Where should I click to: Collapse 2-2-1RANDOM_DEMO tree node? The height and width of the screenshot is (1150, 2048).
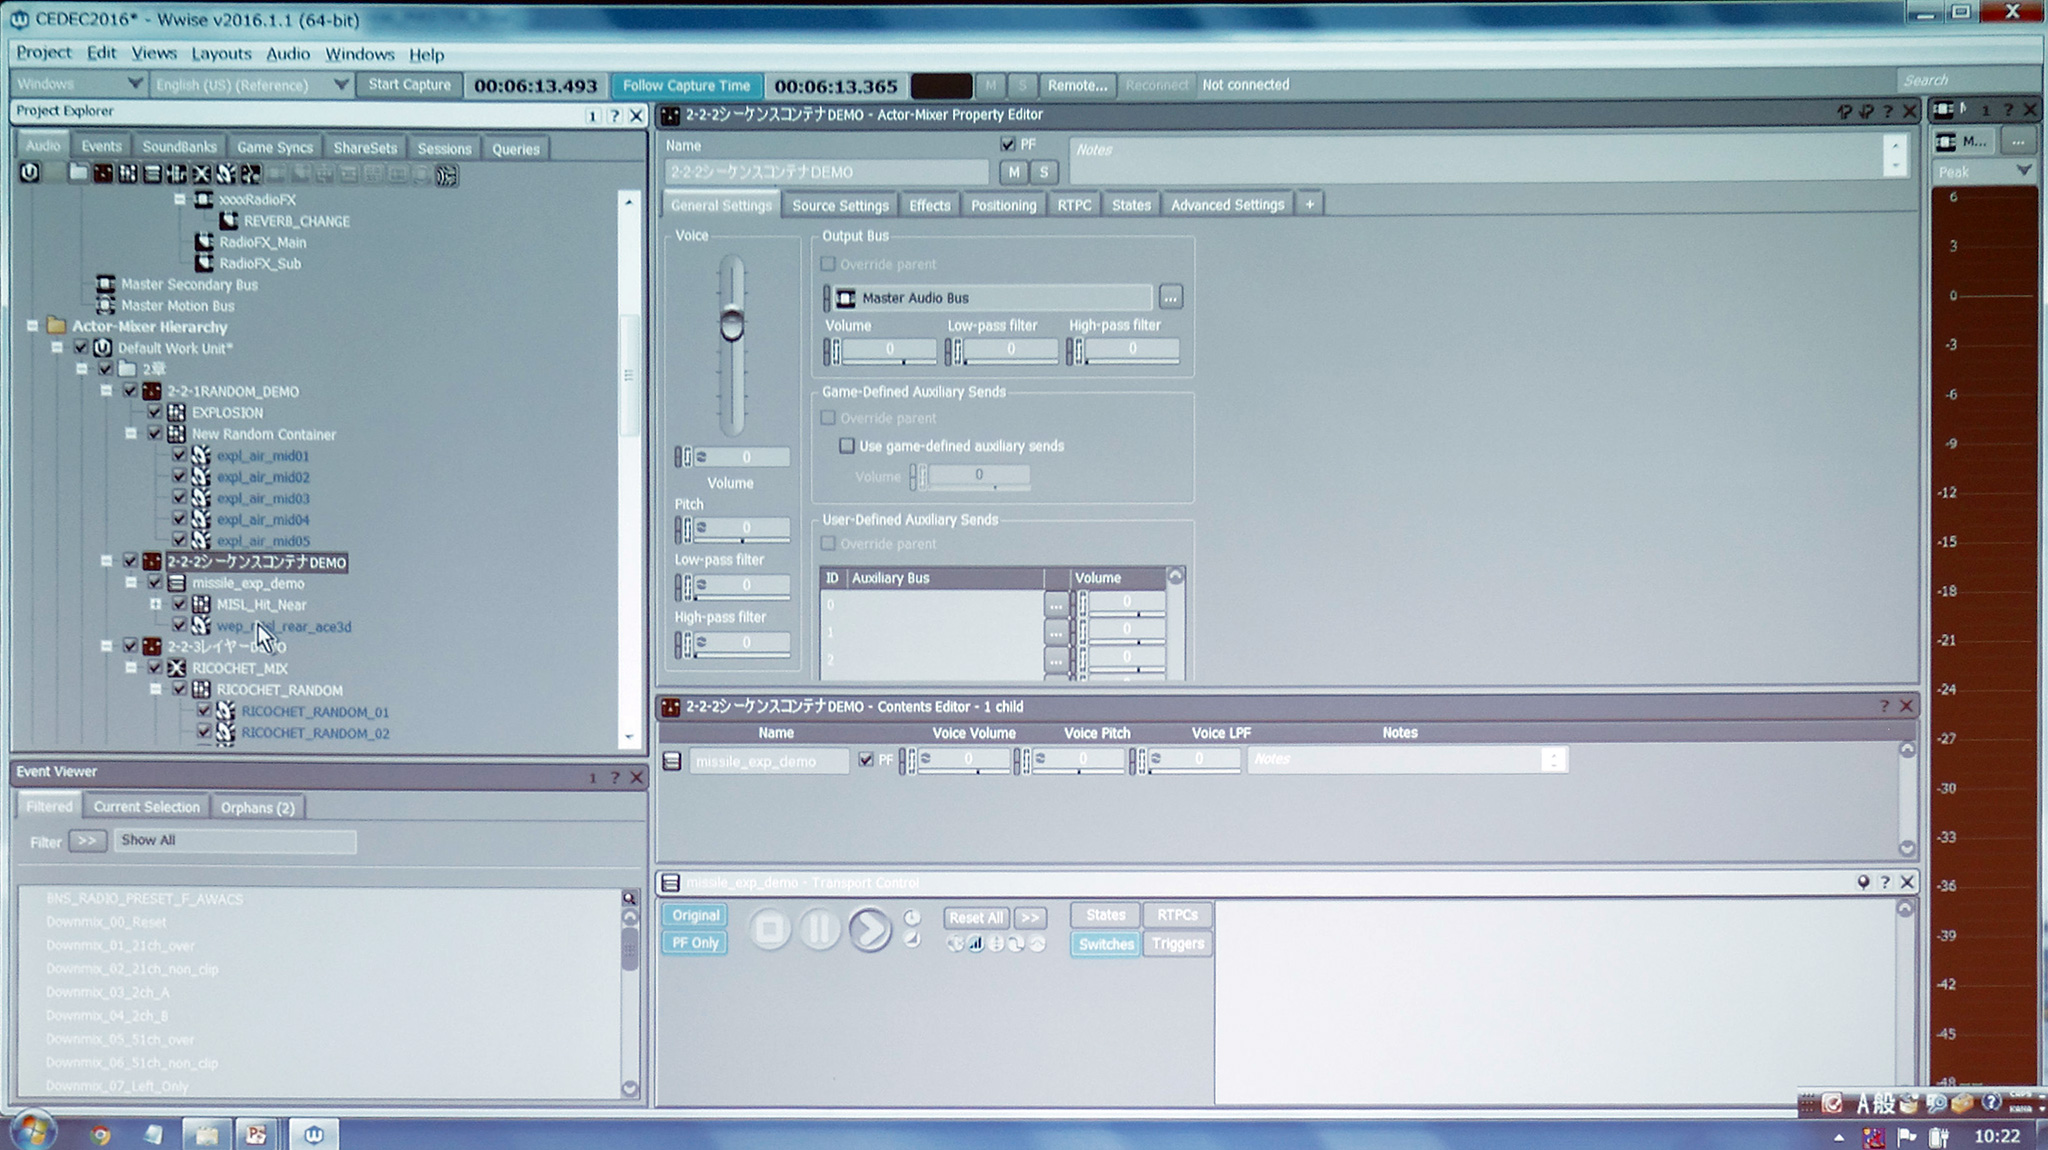[106, 391]
